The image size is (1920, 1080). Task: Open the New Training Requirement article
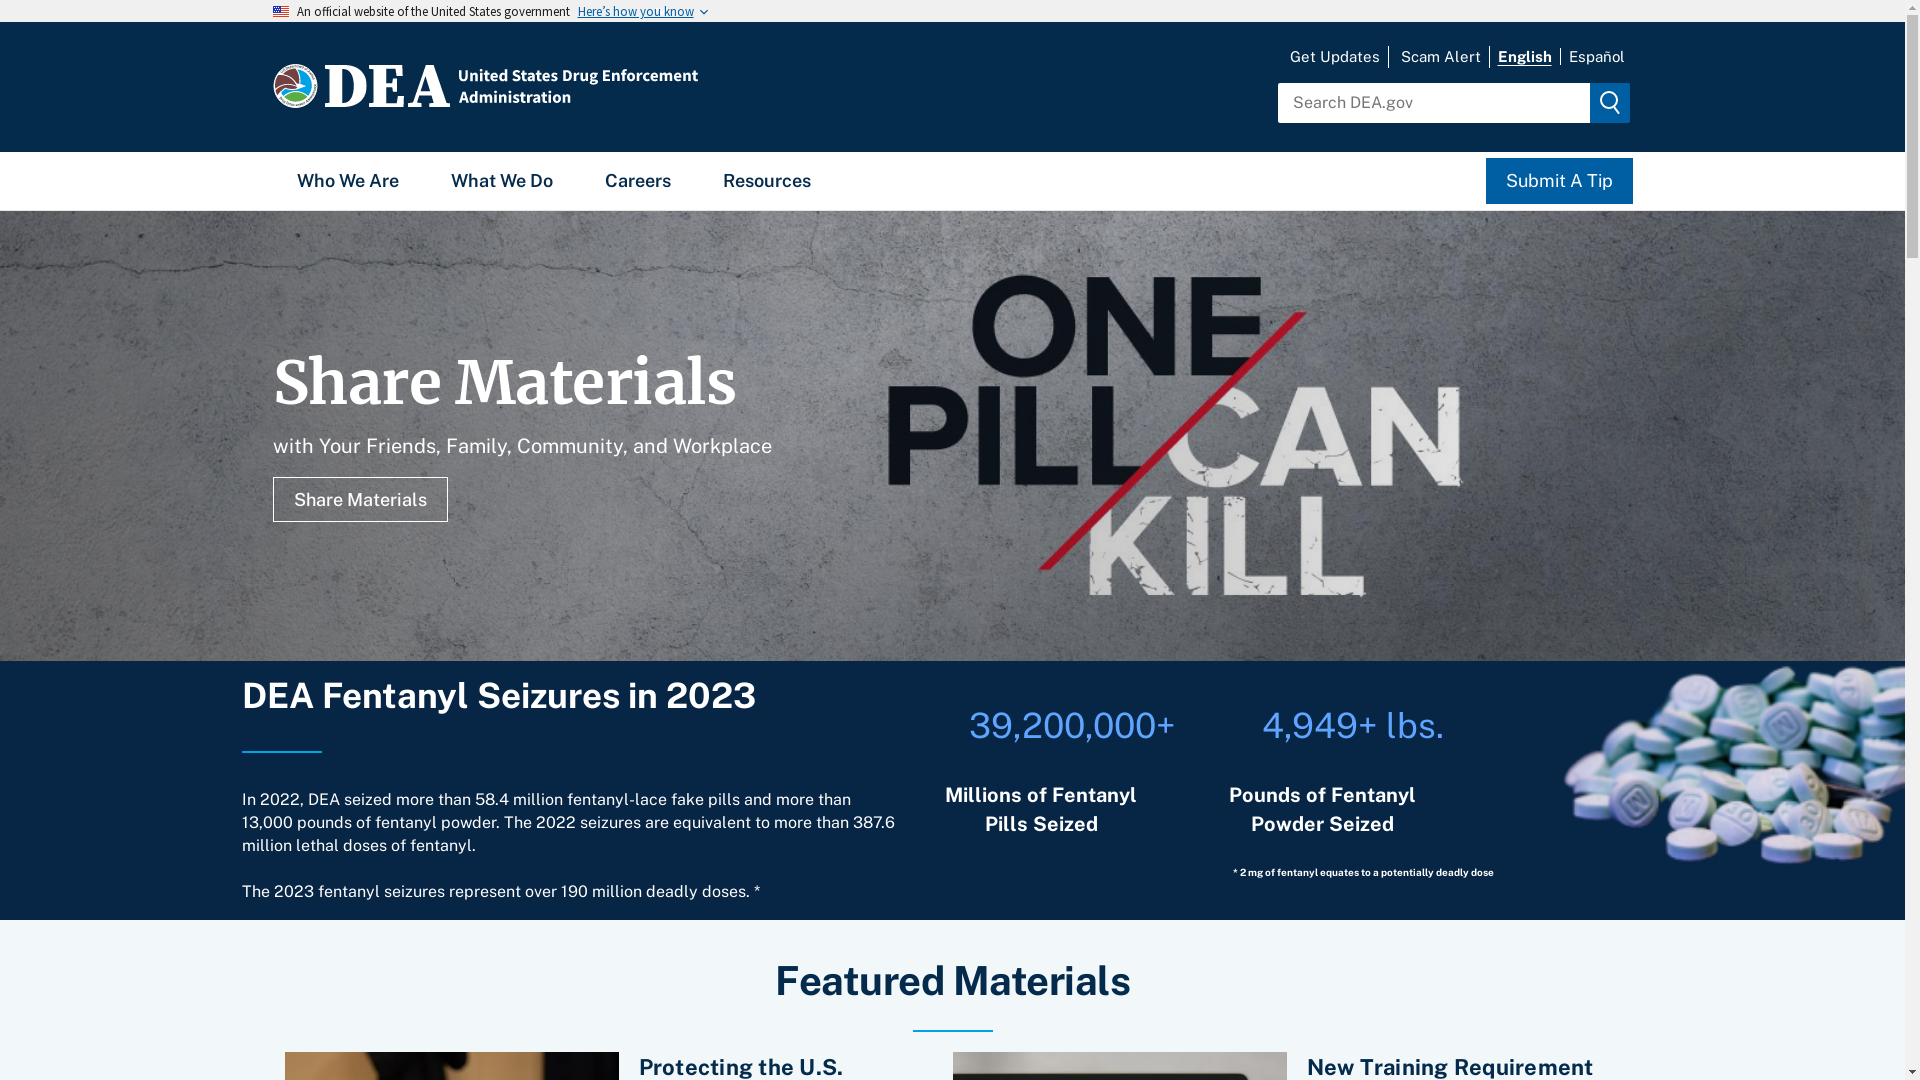point(1449,1067)
